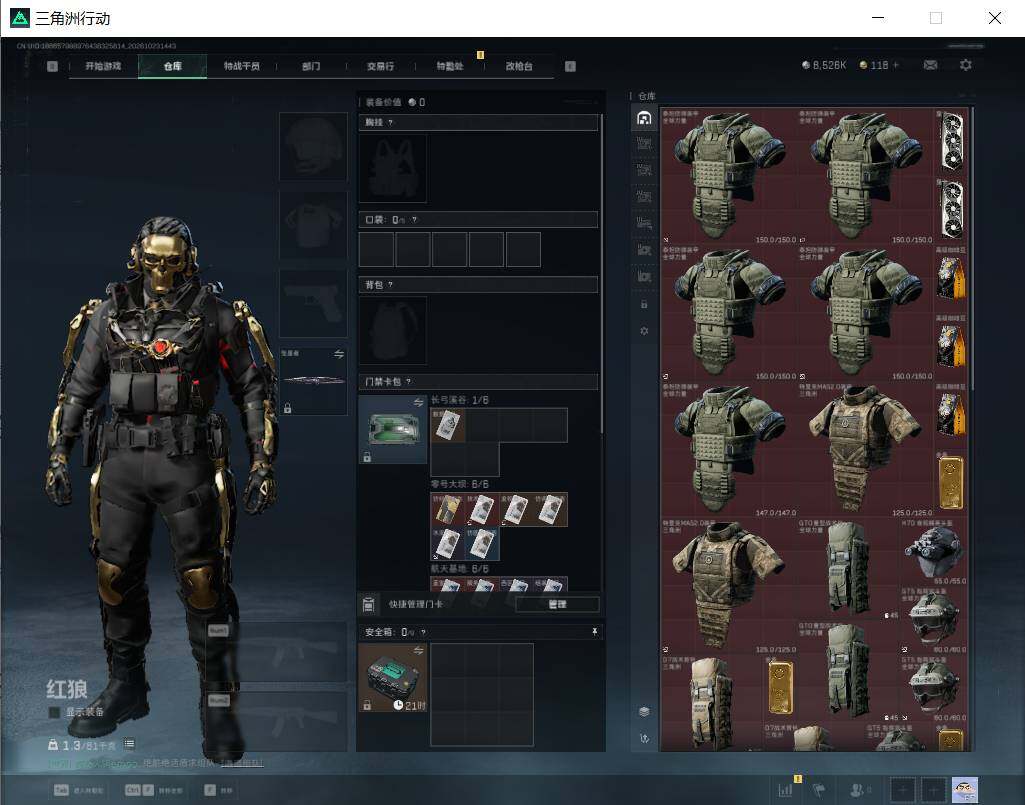Screen dimensions: 1025x805
Task: Open the 部门 tab
Action: (x=311, y=66)
